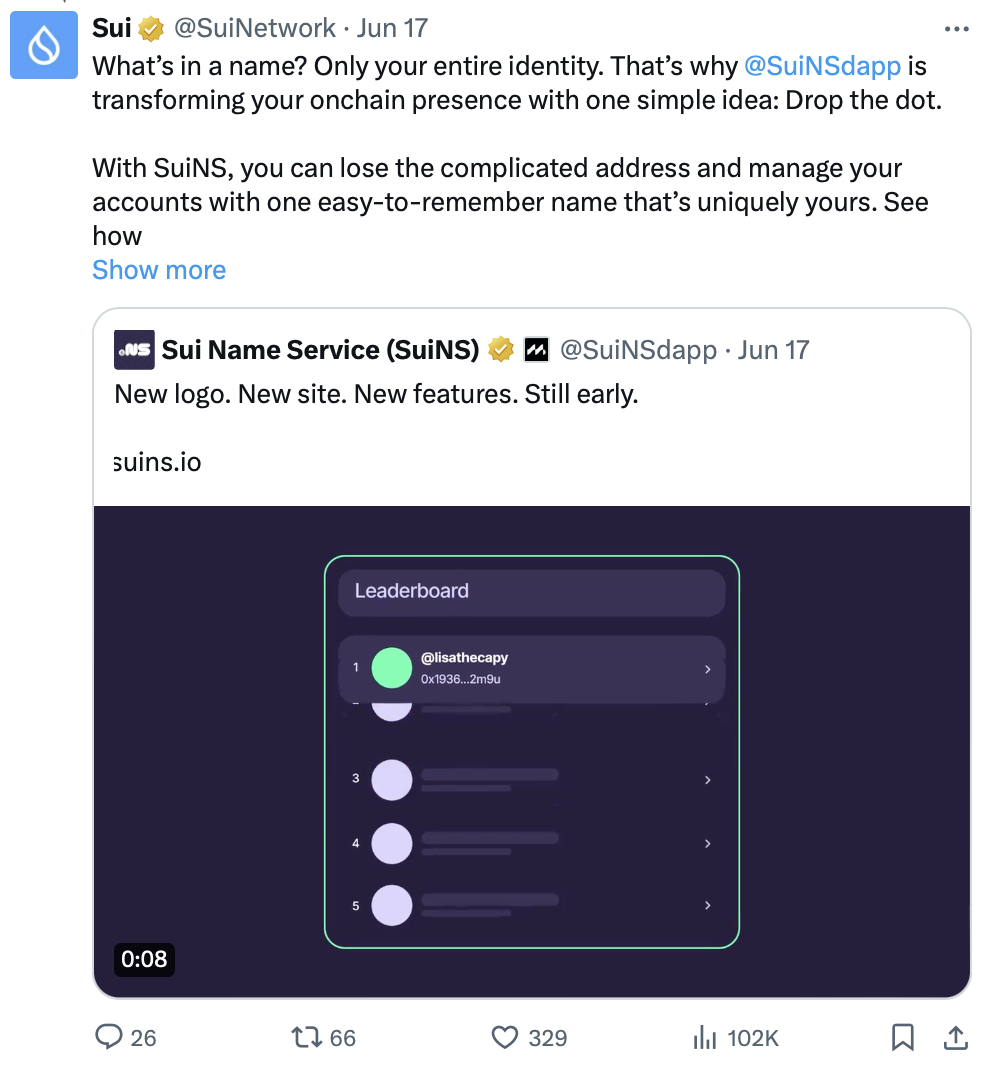Share post via upload arrow icon

coord(956,1037)
